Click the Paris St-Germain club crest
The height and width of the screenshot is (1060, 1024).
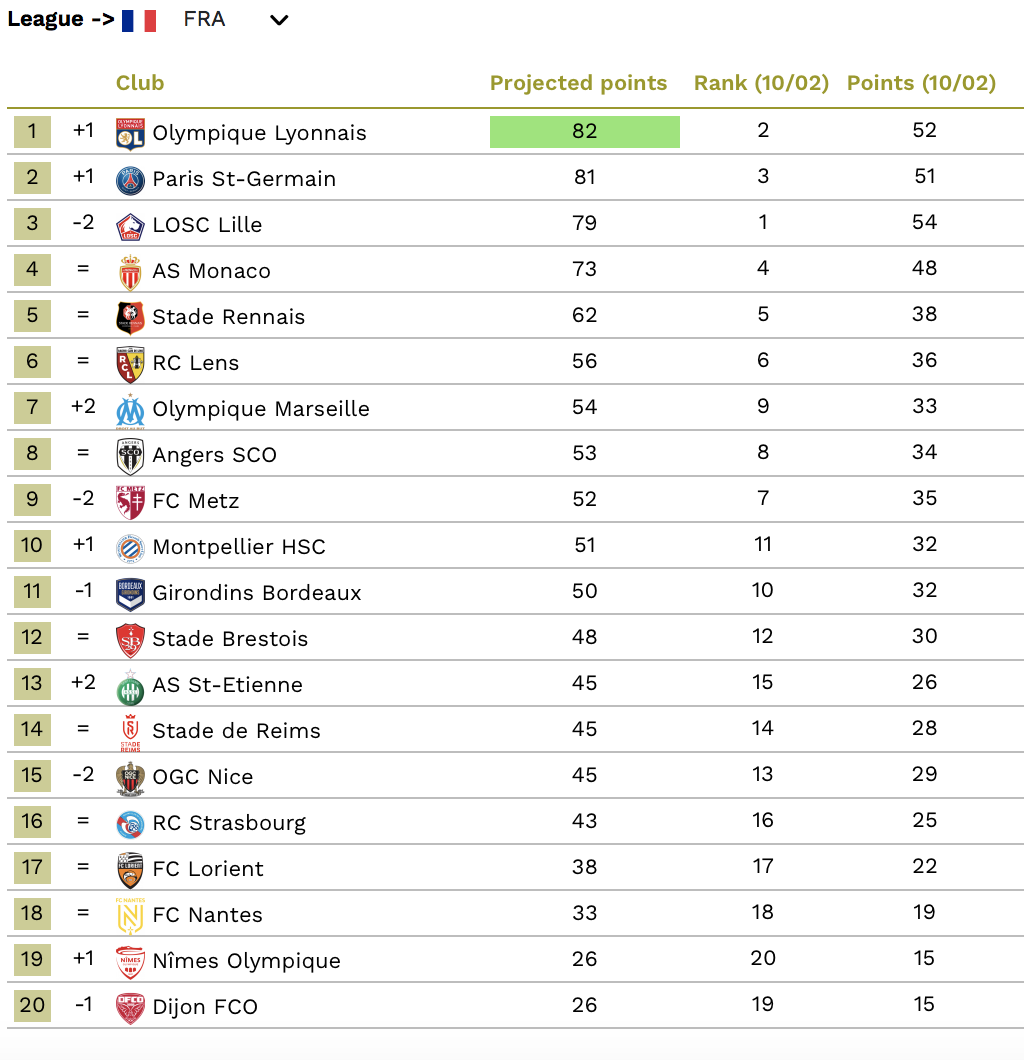130,179
